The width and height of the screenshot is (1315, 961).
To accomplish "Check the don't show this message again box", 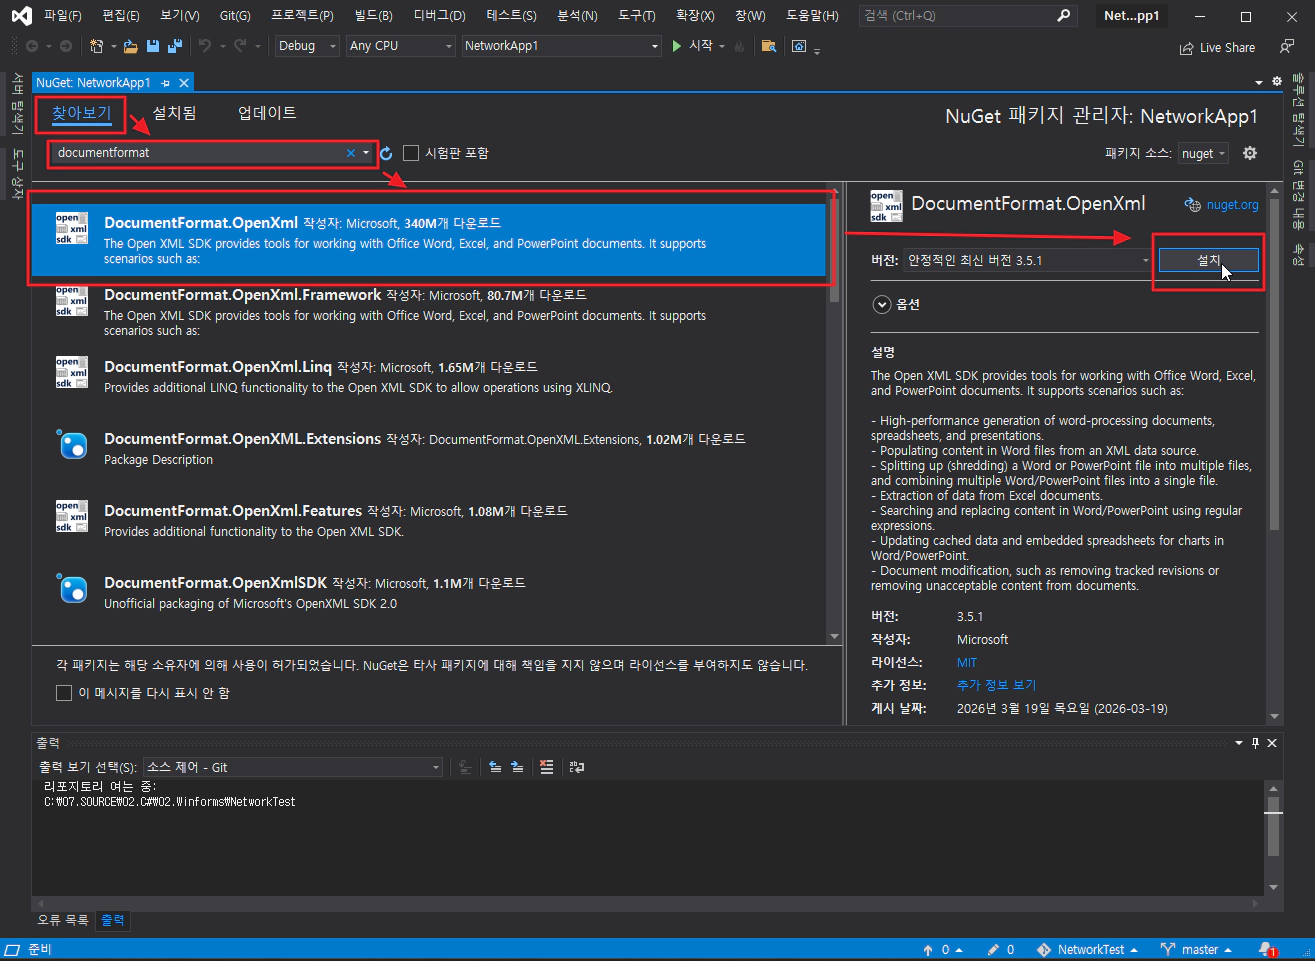I will click(64, 693).
